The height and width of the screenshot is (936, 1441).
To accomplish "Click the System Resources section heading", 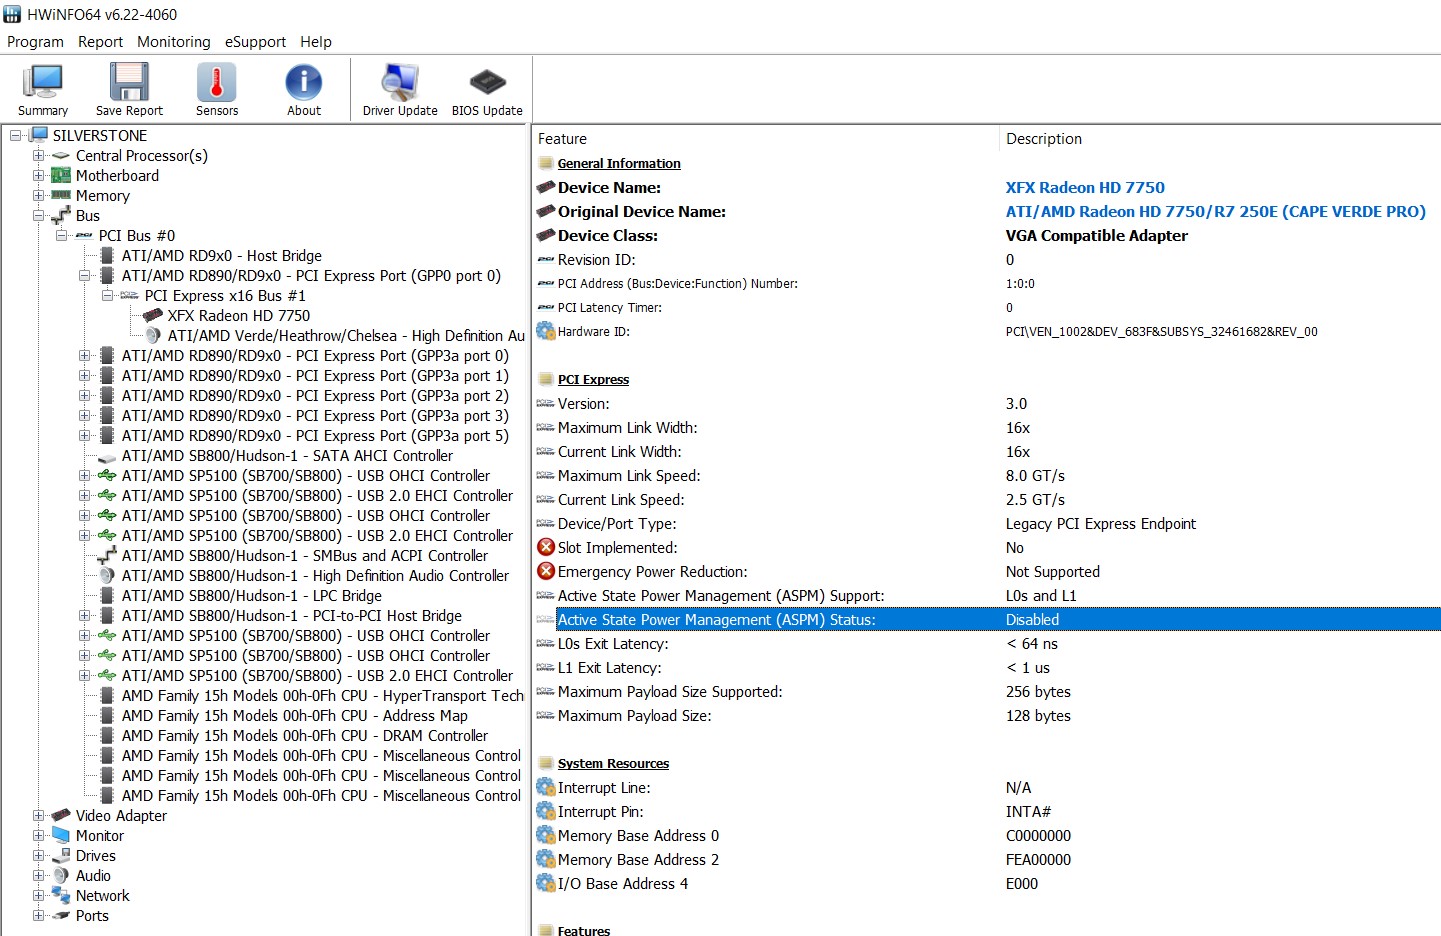I will (x=613, y=763).
